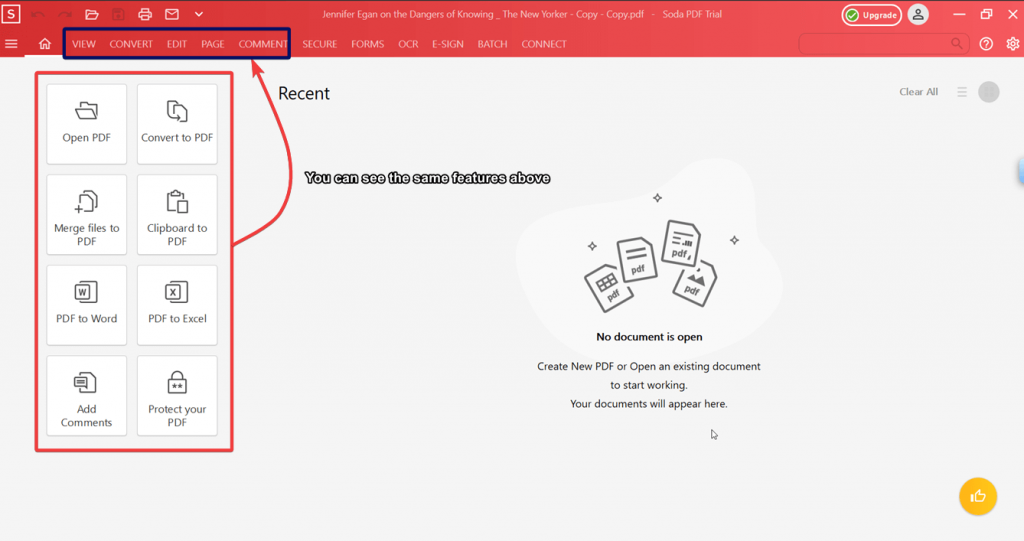This screenshot has width=1024, height=541.
Task: Select the PAGE tab
Action: coord(212,44)
